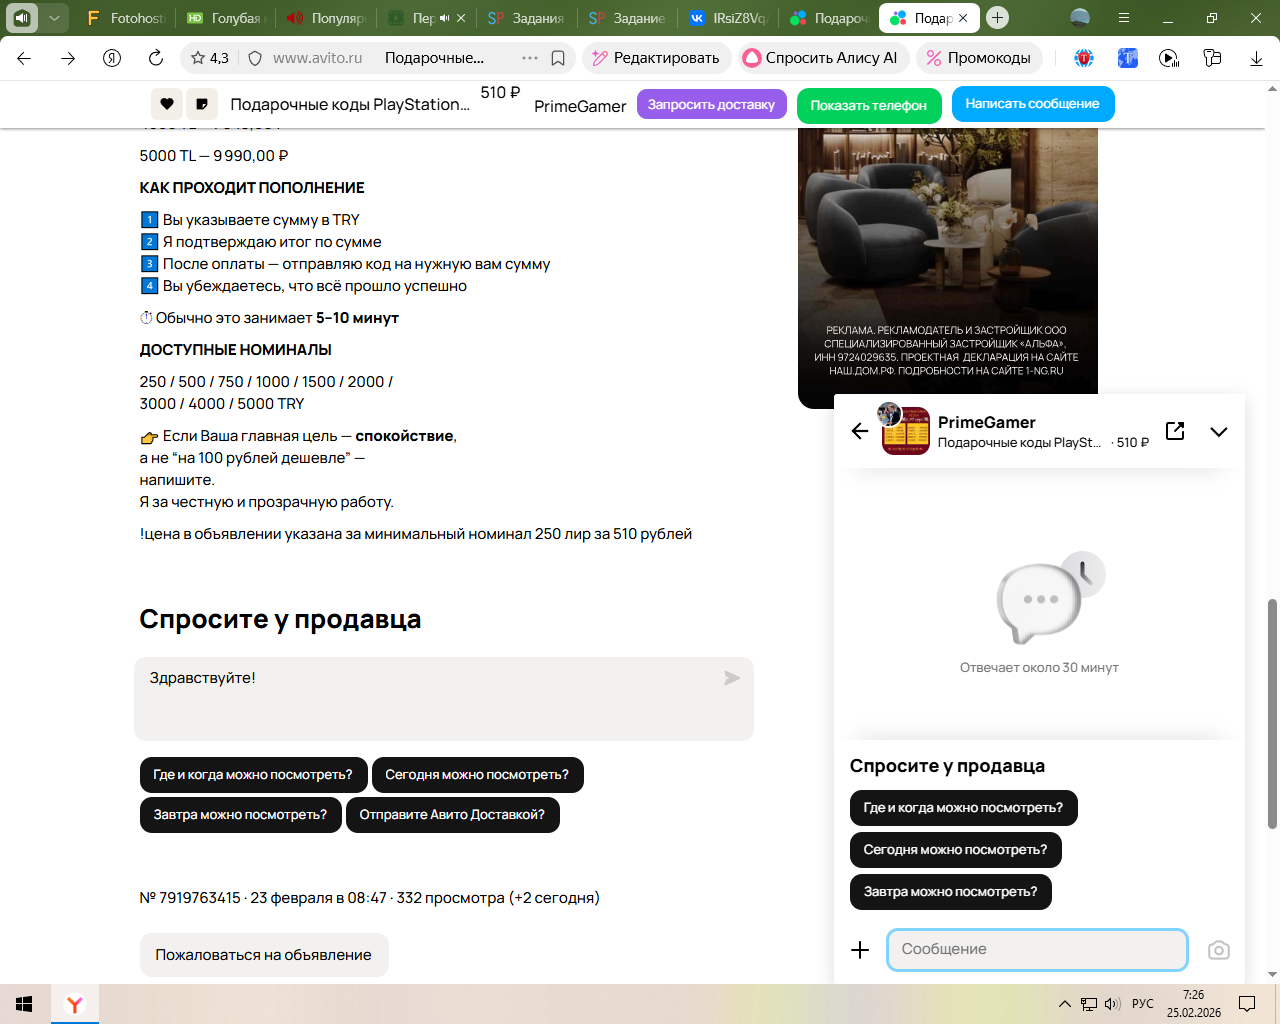
Task: Select chat quick reply Где и когда можно посмотреть?
Action: pos(963,808)
